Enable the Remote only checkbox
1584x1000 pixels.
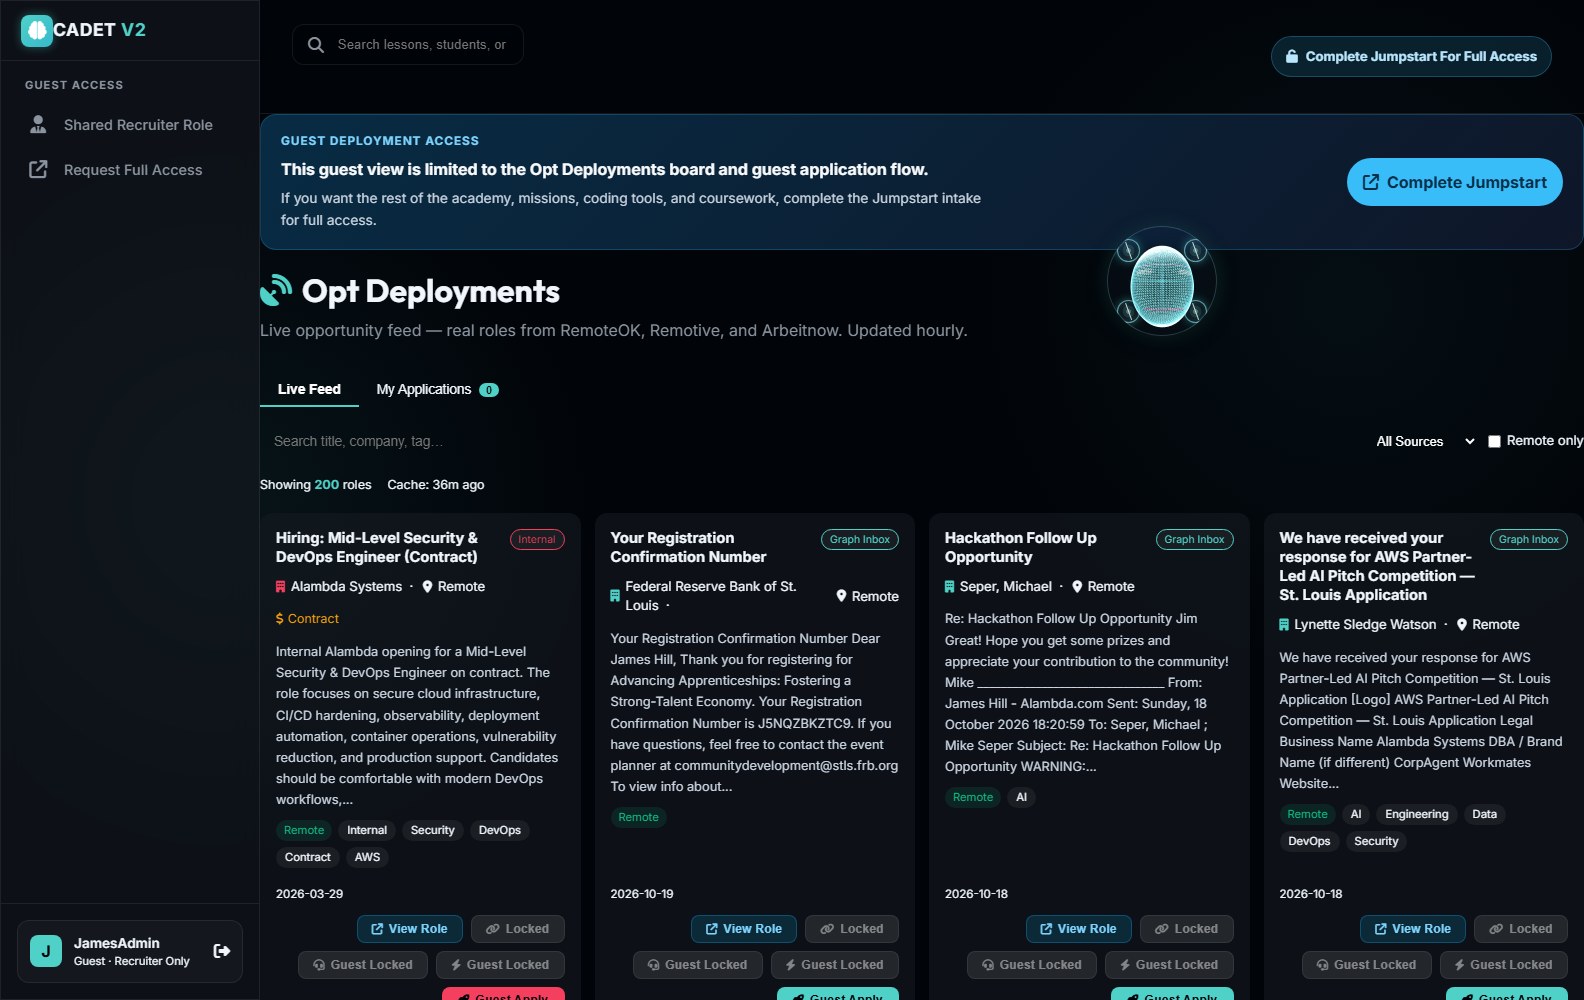[x=1494, y=441]
